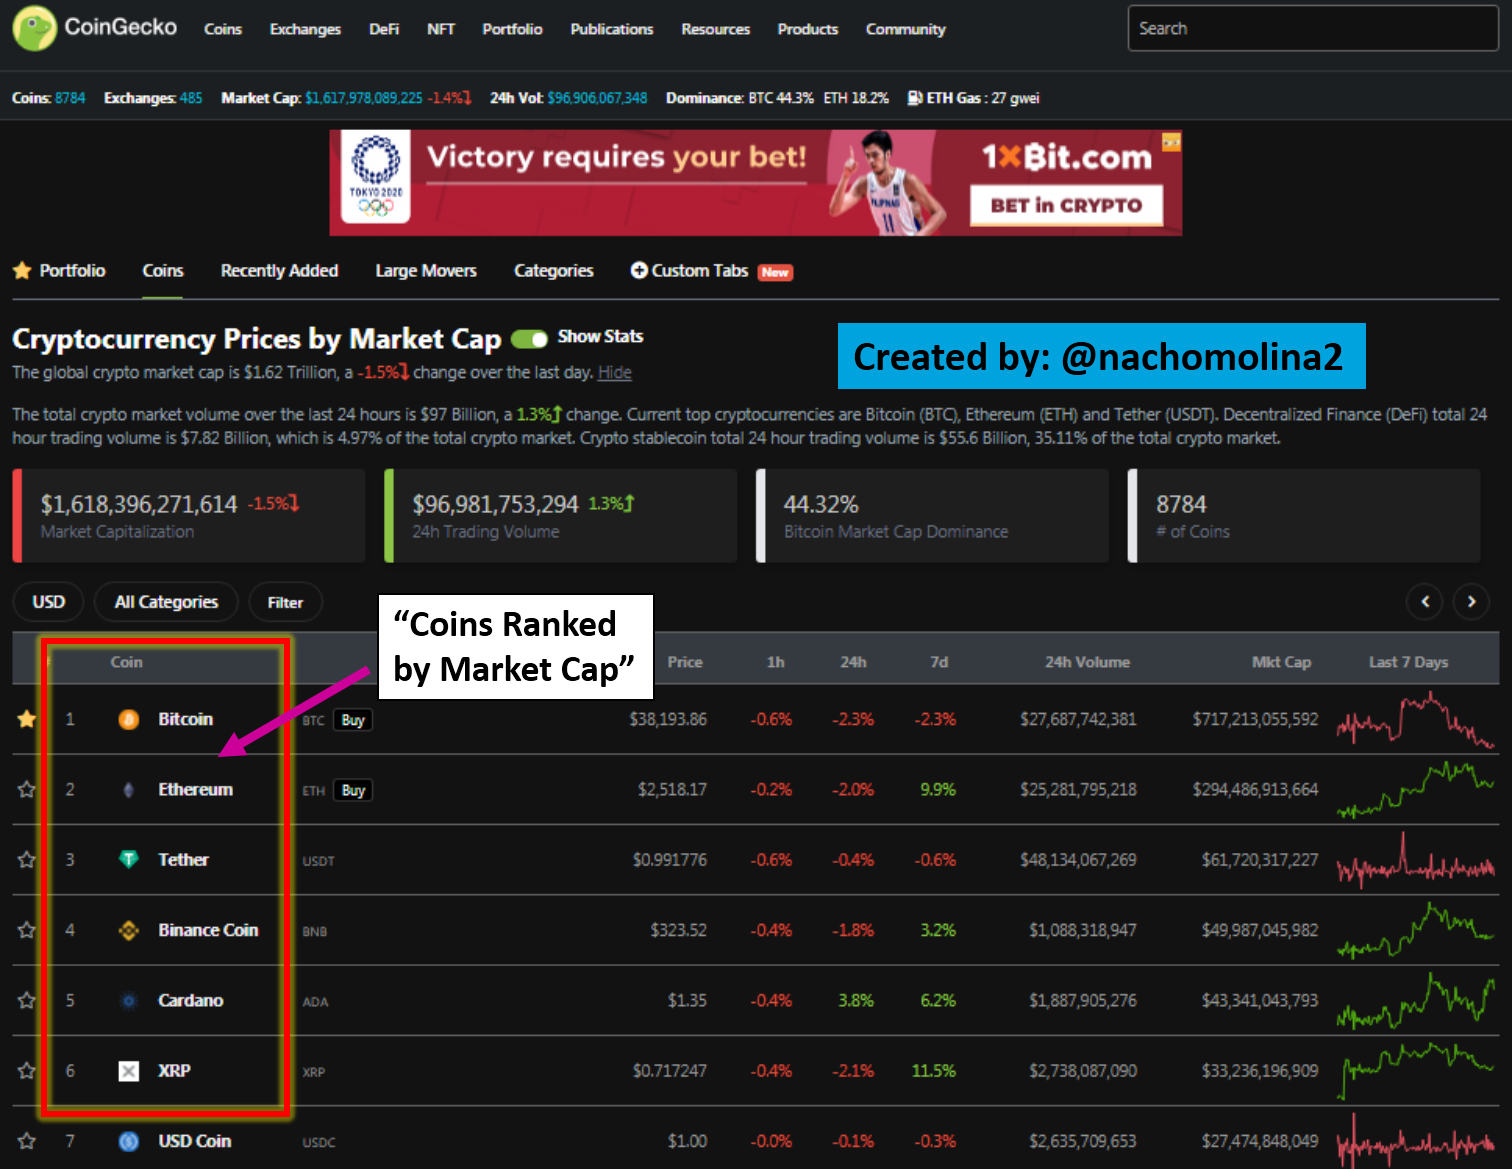Open the Portfolio item in top navbar
Screen dimensions: 1512x1169
[512, 29]
